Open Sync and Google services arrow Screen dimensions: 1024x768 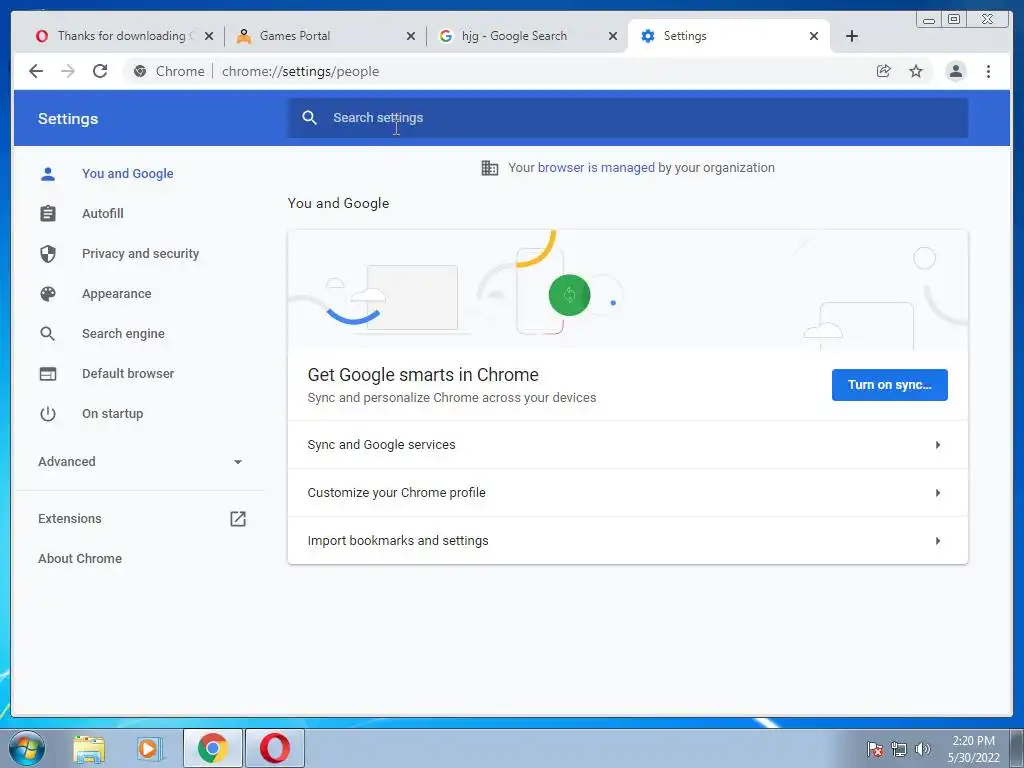[x=938, y=445]
